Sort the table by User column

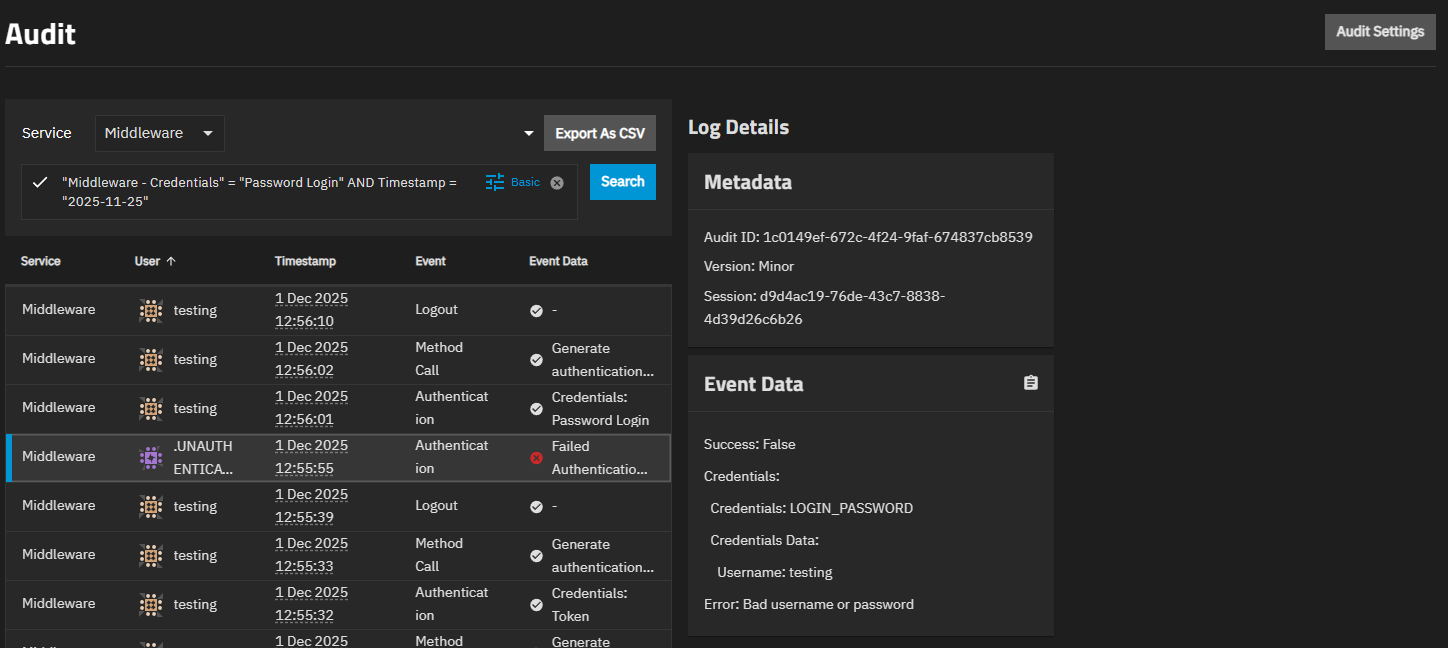(147, 261)
